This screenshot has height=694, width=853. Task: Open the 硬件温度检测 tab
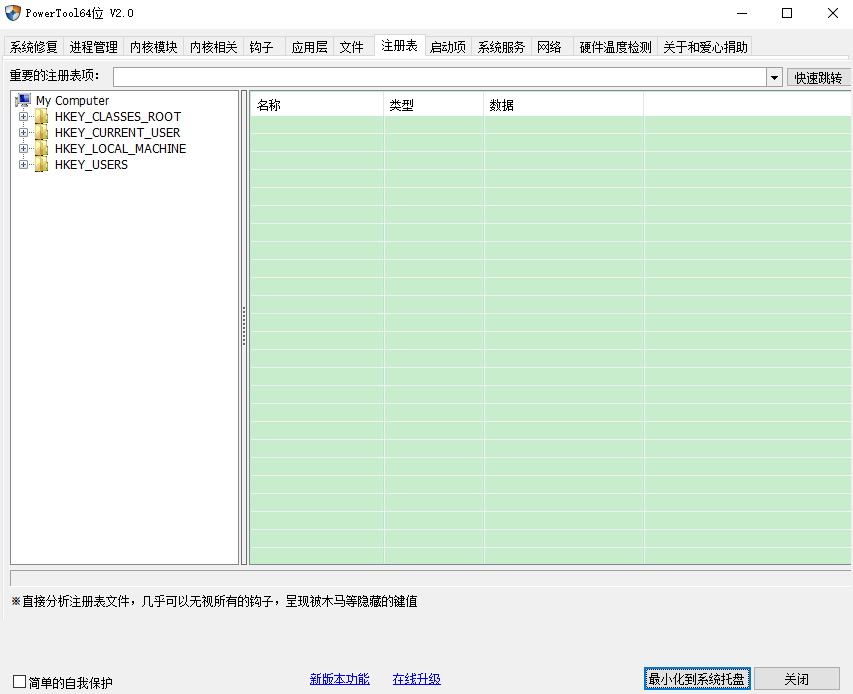[613, 46]
